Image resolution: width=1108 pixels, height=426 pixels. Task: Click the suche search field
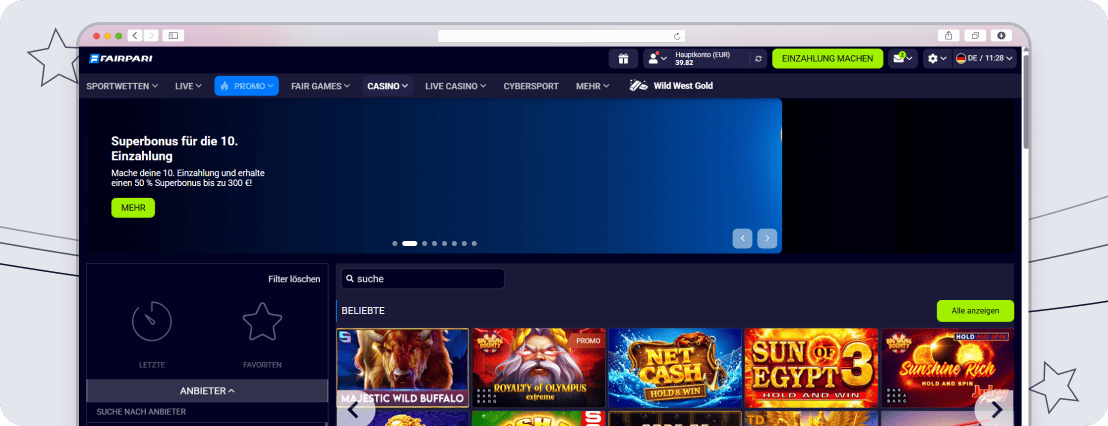pos(423,279)
